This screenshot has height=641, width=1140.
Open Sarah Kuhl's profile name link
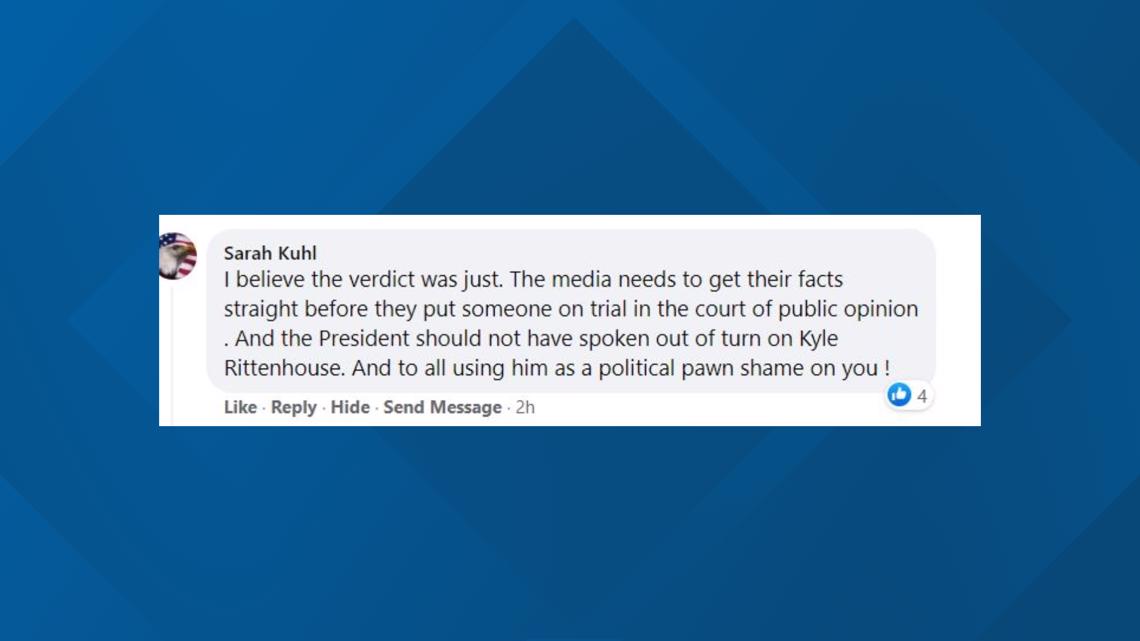click(270, 253)
